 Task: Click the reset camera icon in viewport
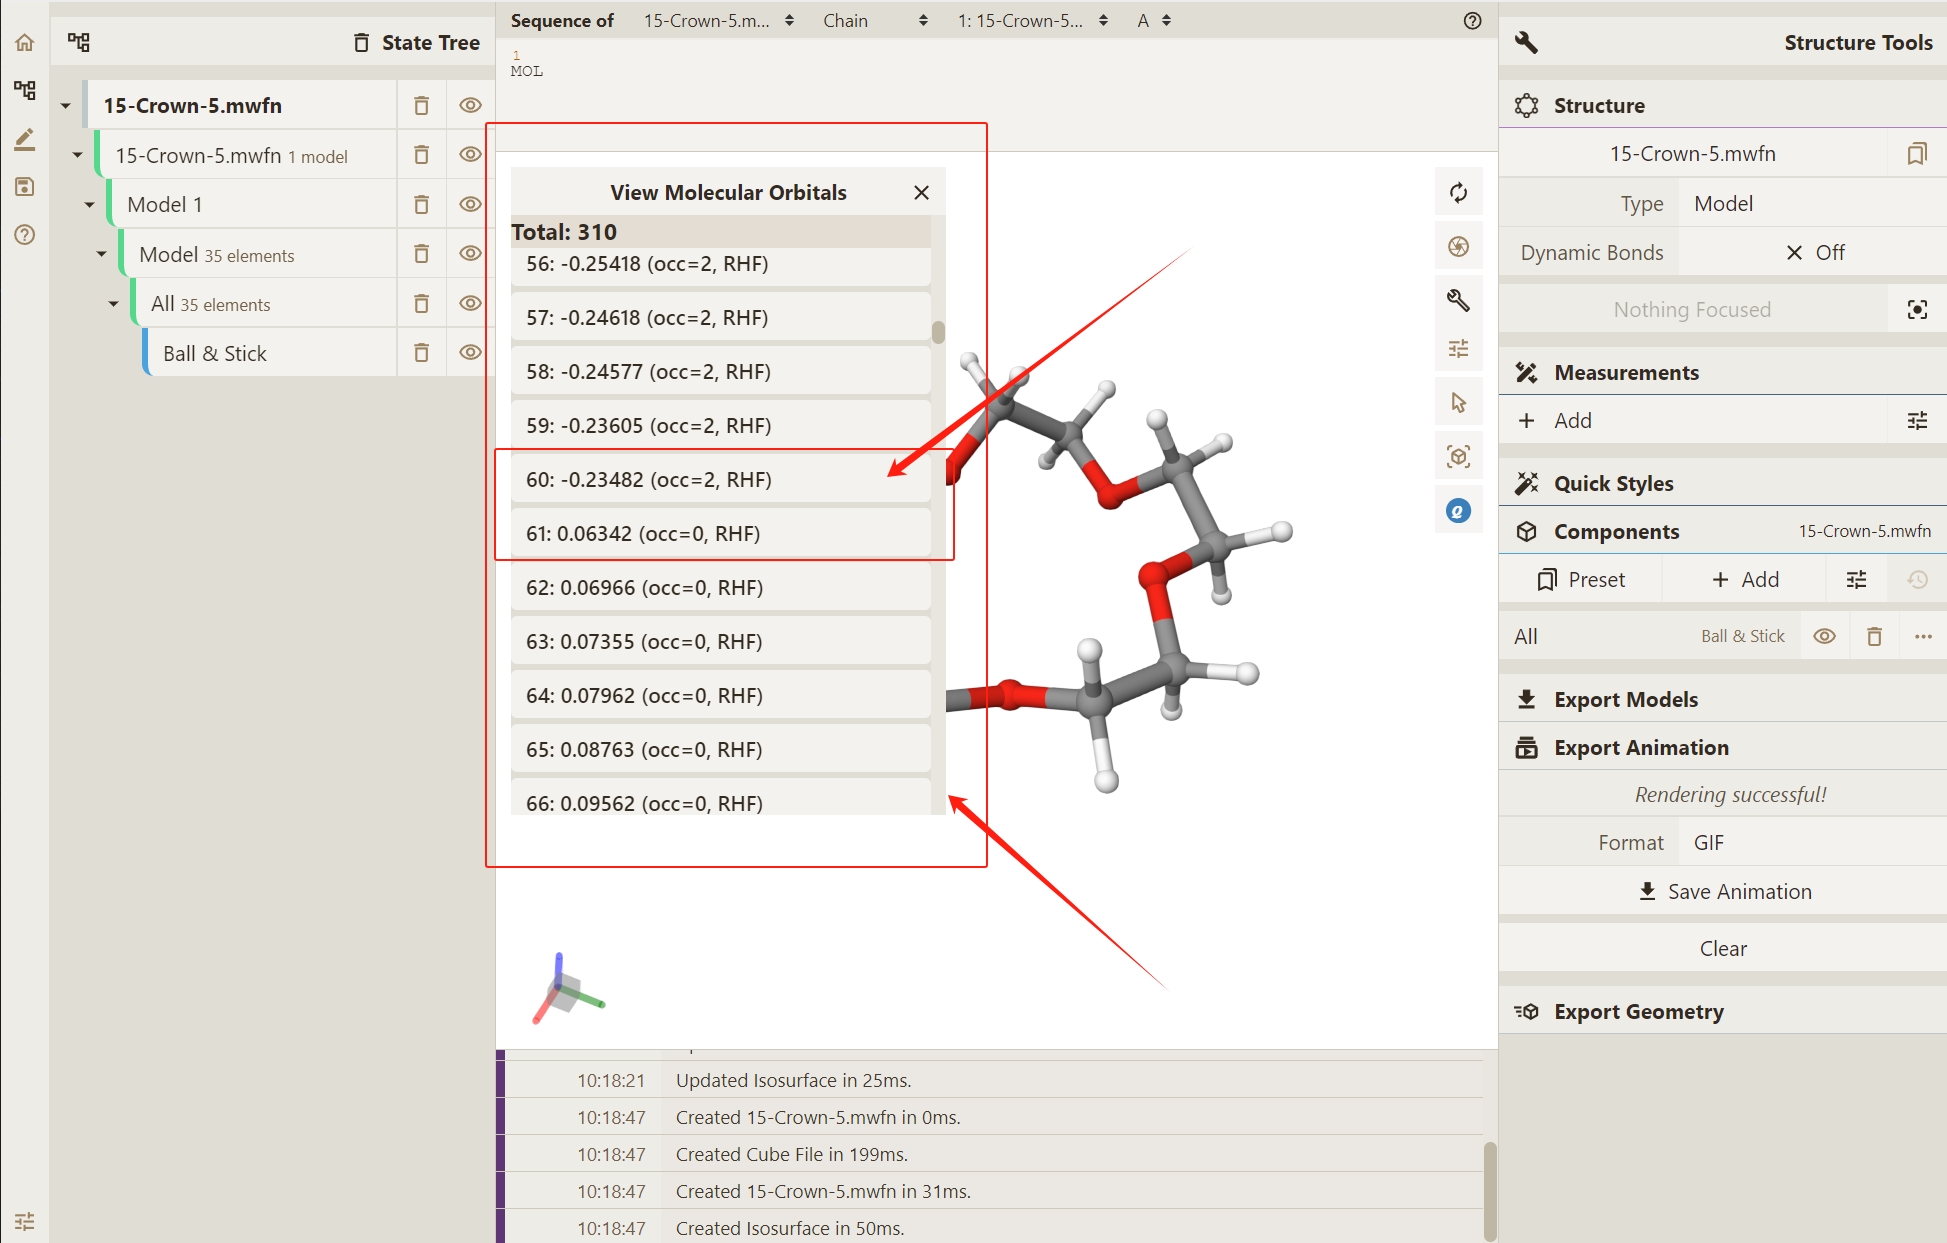1458,192
